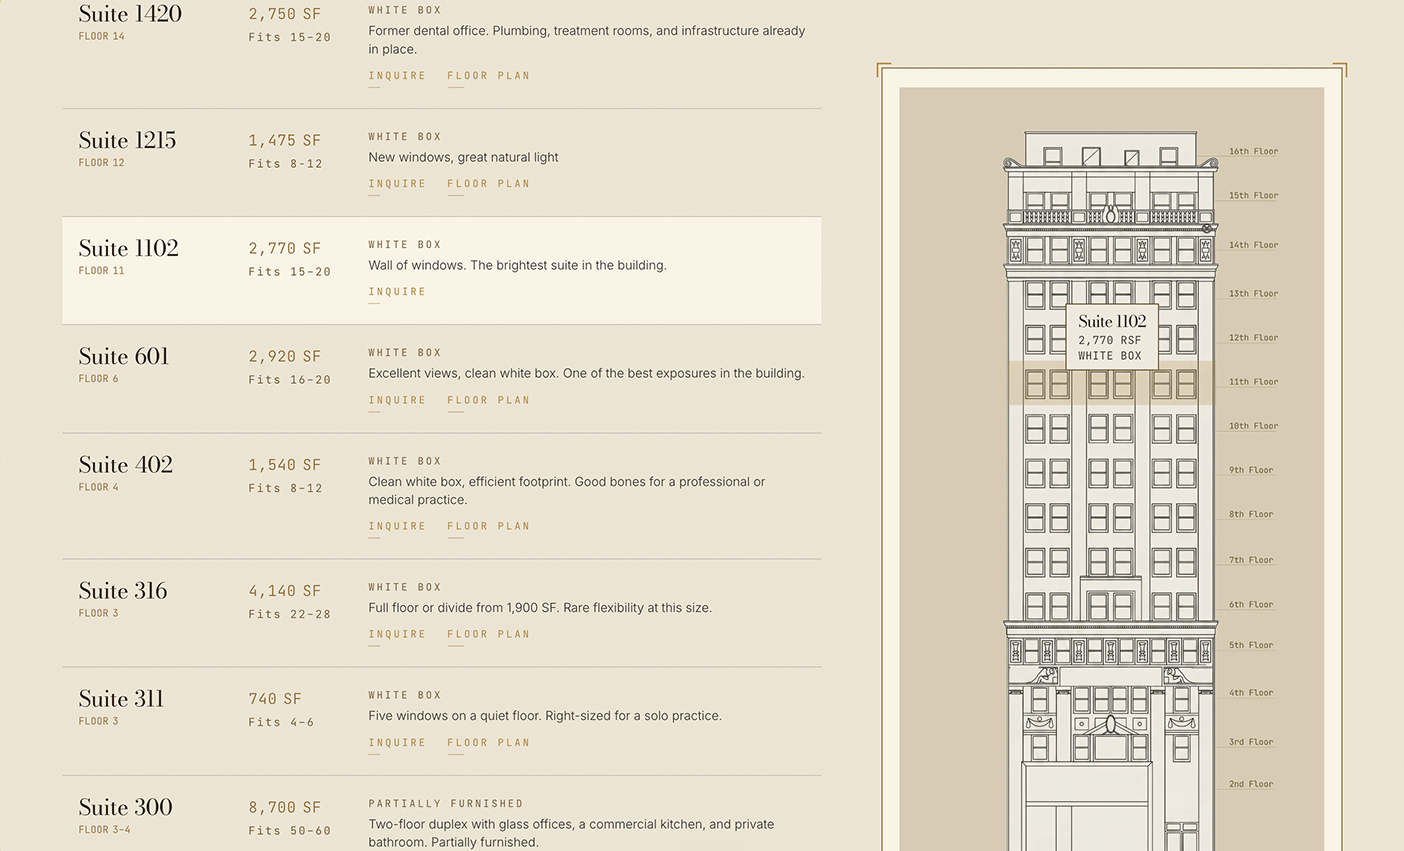Click the 7th Floor label
This screenshot has width=1404, height=851.
click(1251, 561)
